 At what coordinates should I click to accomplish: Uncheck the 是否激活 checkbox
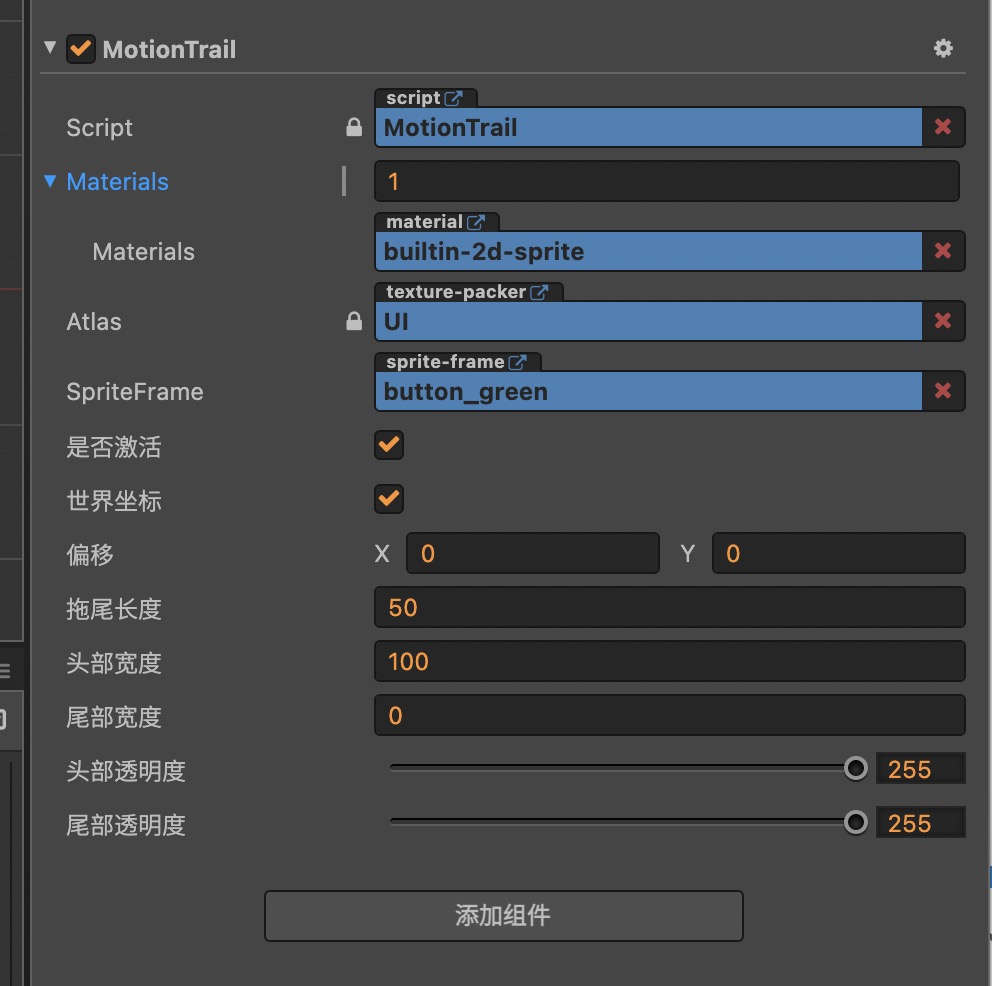pos(389,445)
